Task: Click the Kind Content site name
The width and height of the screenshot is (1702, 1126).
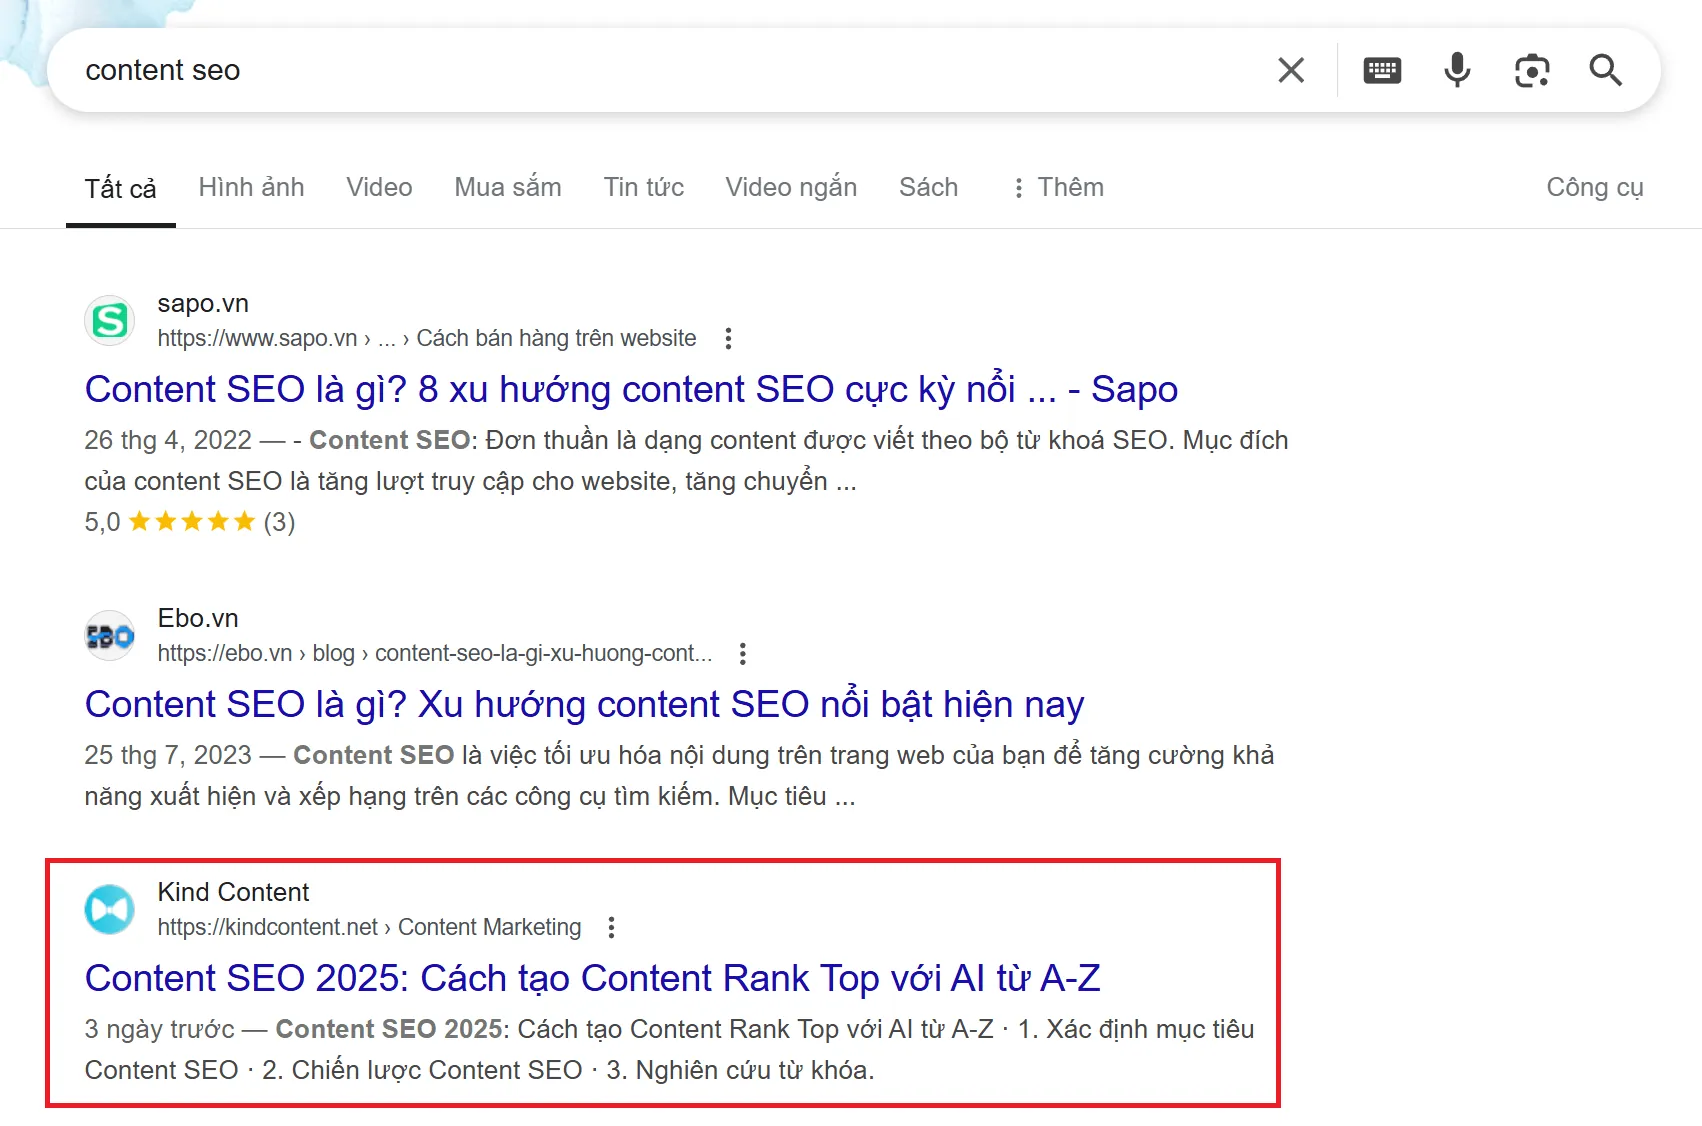Action: (x=233, y=892)
